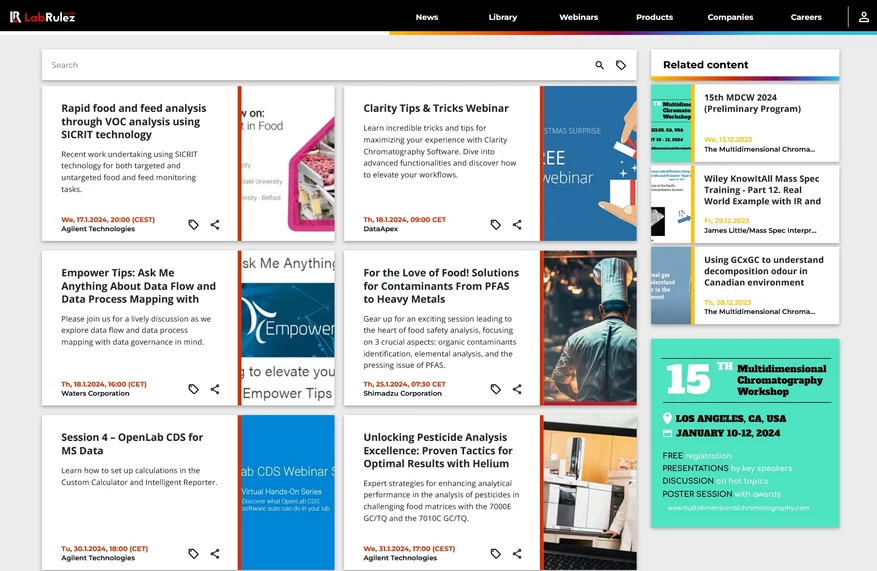Click the SICRIT webinar thumbnail image
The image size is (877, 571).
pos(288,163)
